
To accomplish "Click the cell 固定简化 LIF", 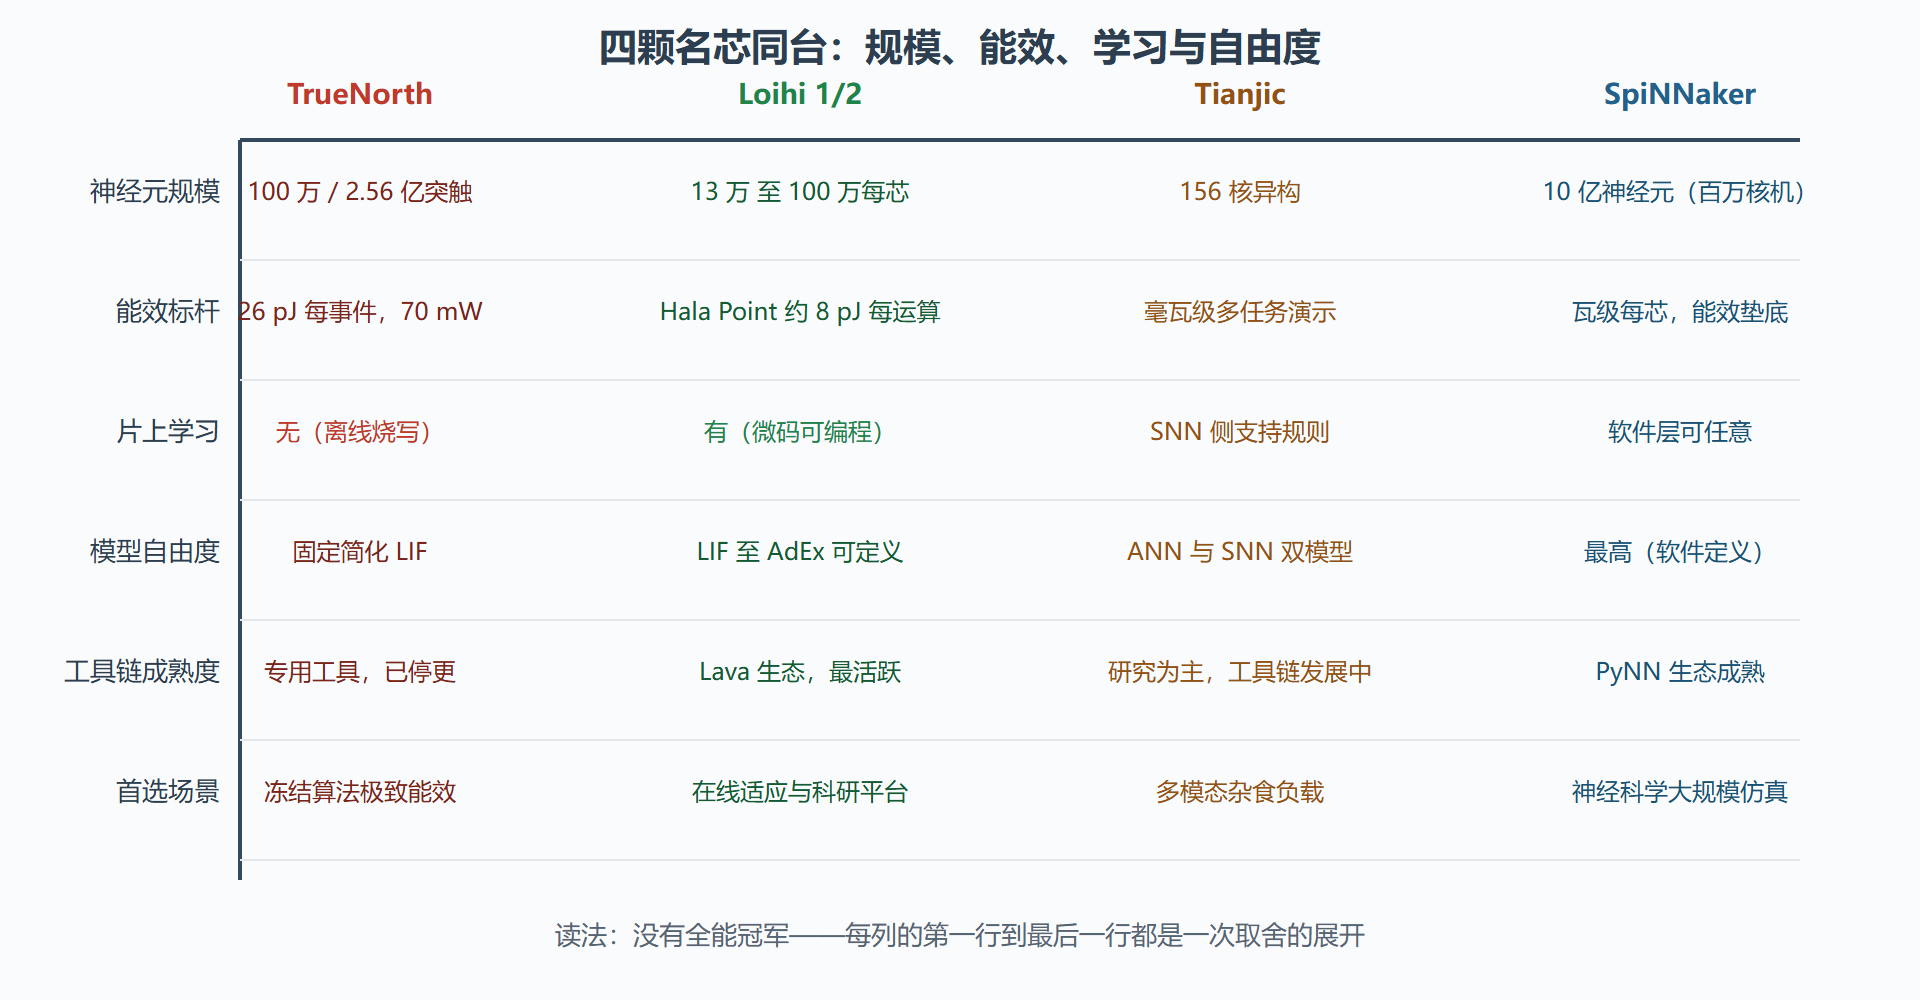I will click(x=360, y=551).
